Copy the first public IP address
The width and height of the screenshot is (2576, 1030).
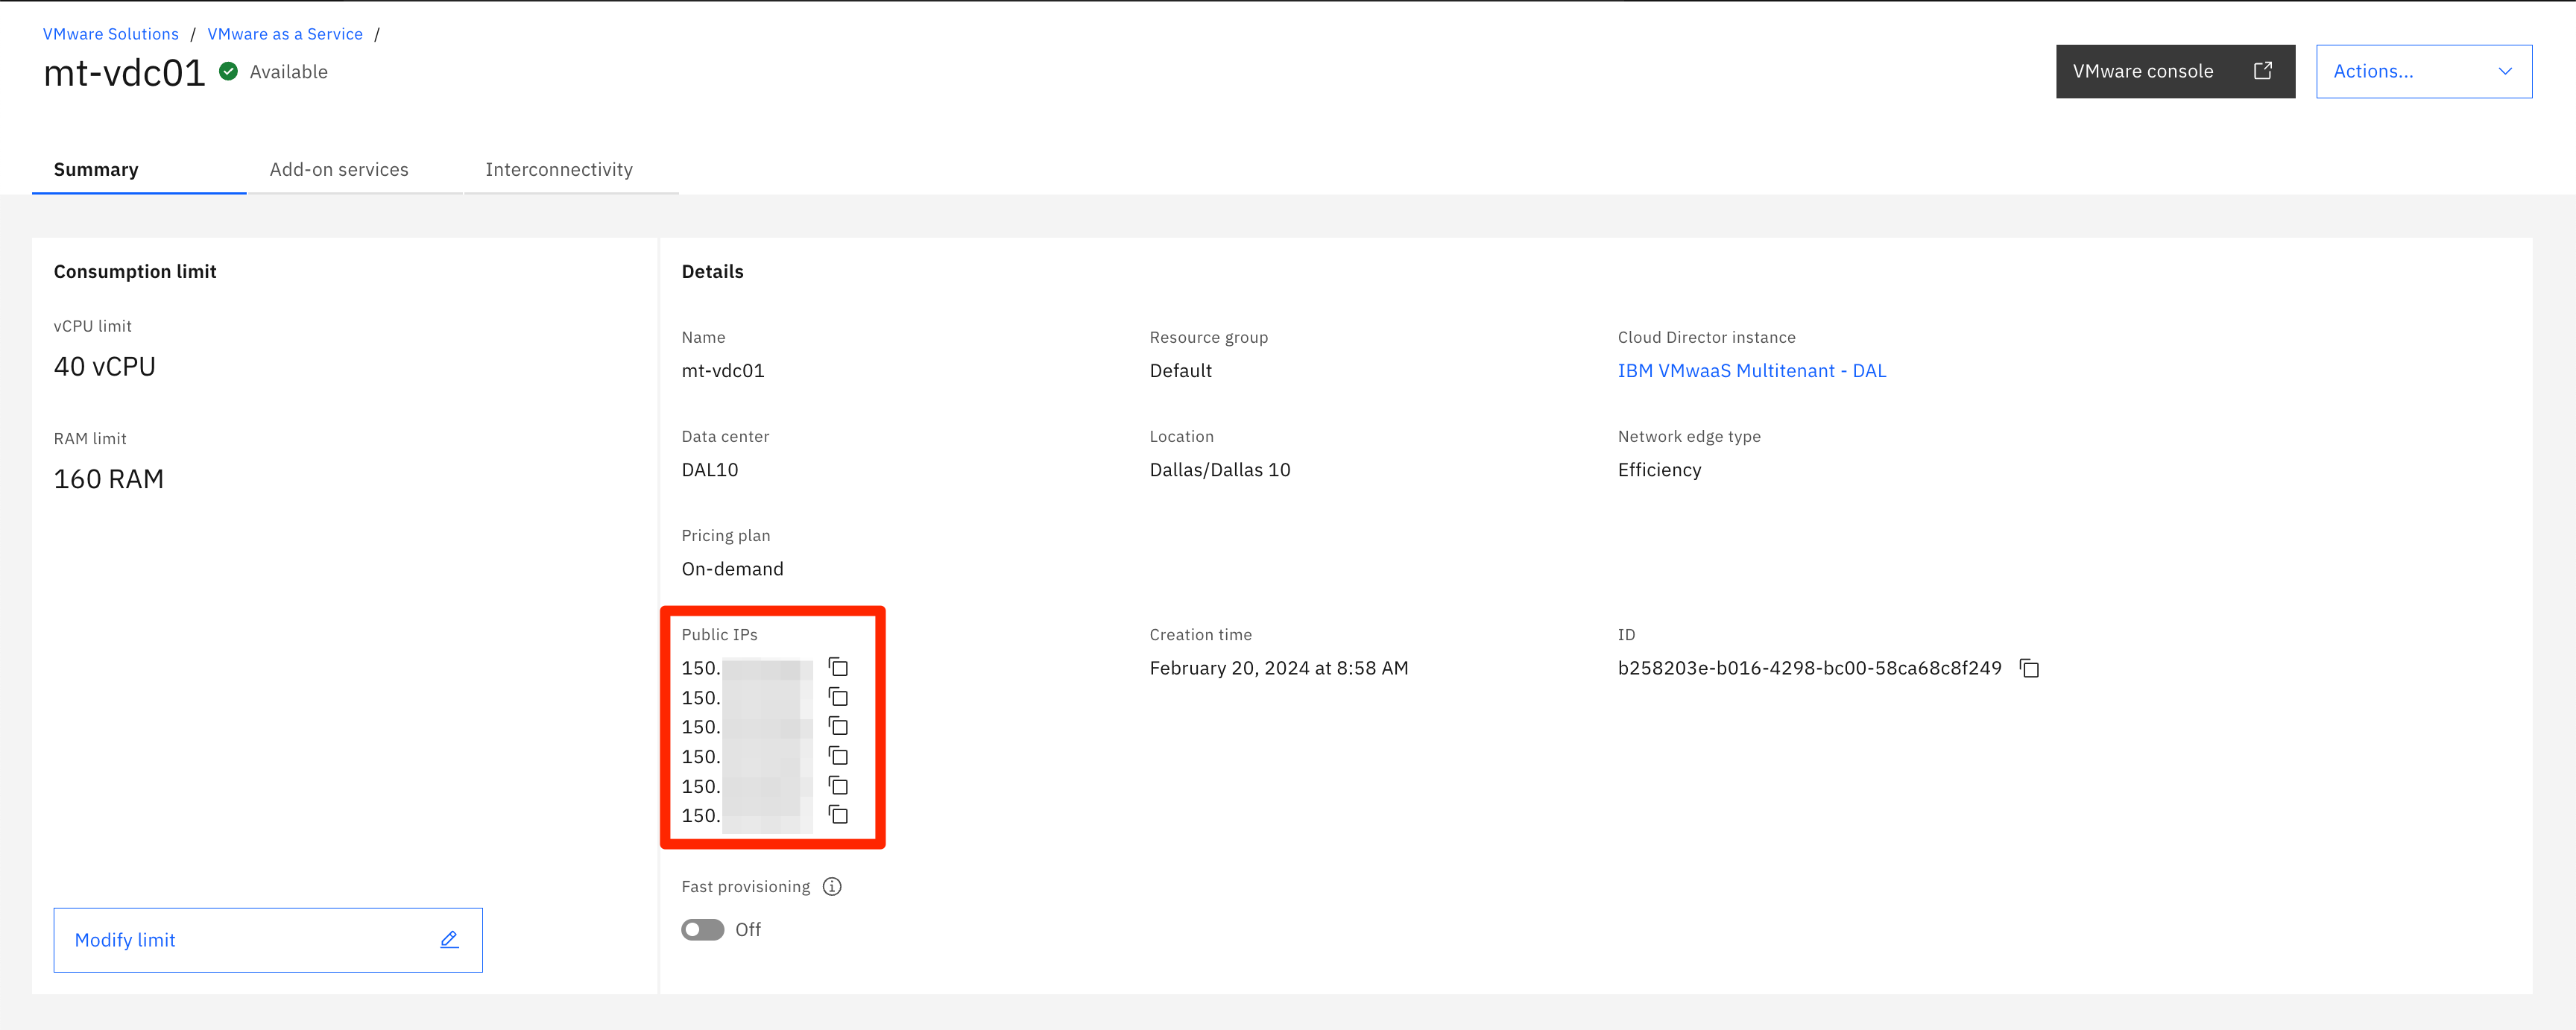(838, 667)
